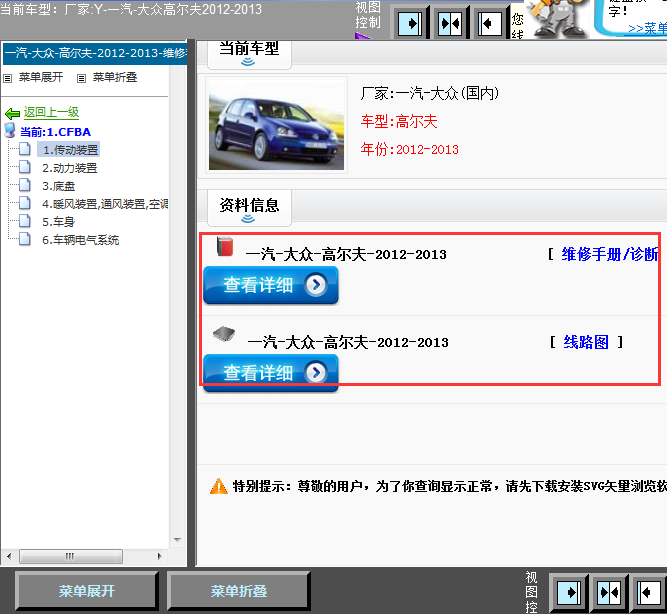Click 菜单折叠 text in sidebar top
This screenshot has width=667, height=614.
(115, 77)
